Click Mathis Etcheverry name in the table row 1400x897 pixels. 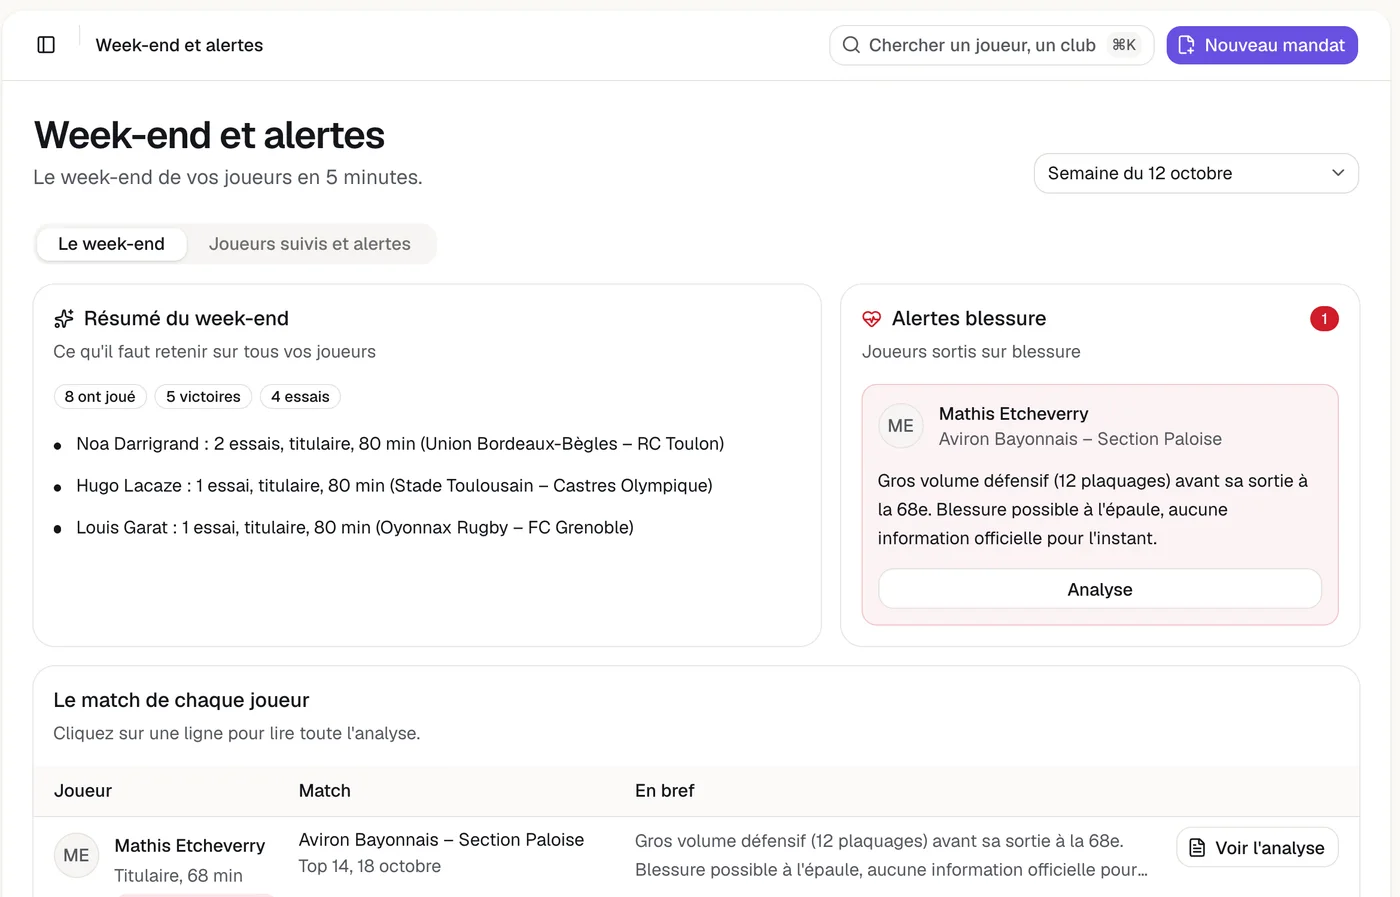pyautogui.click(x=190, y=846)
